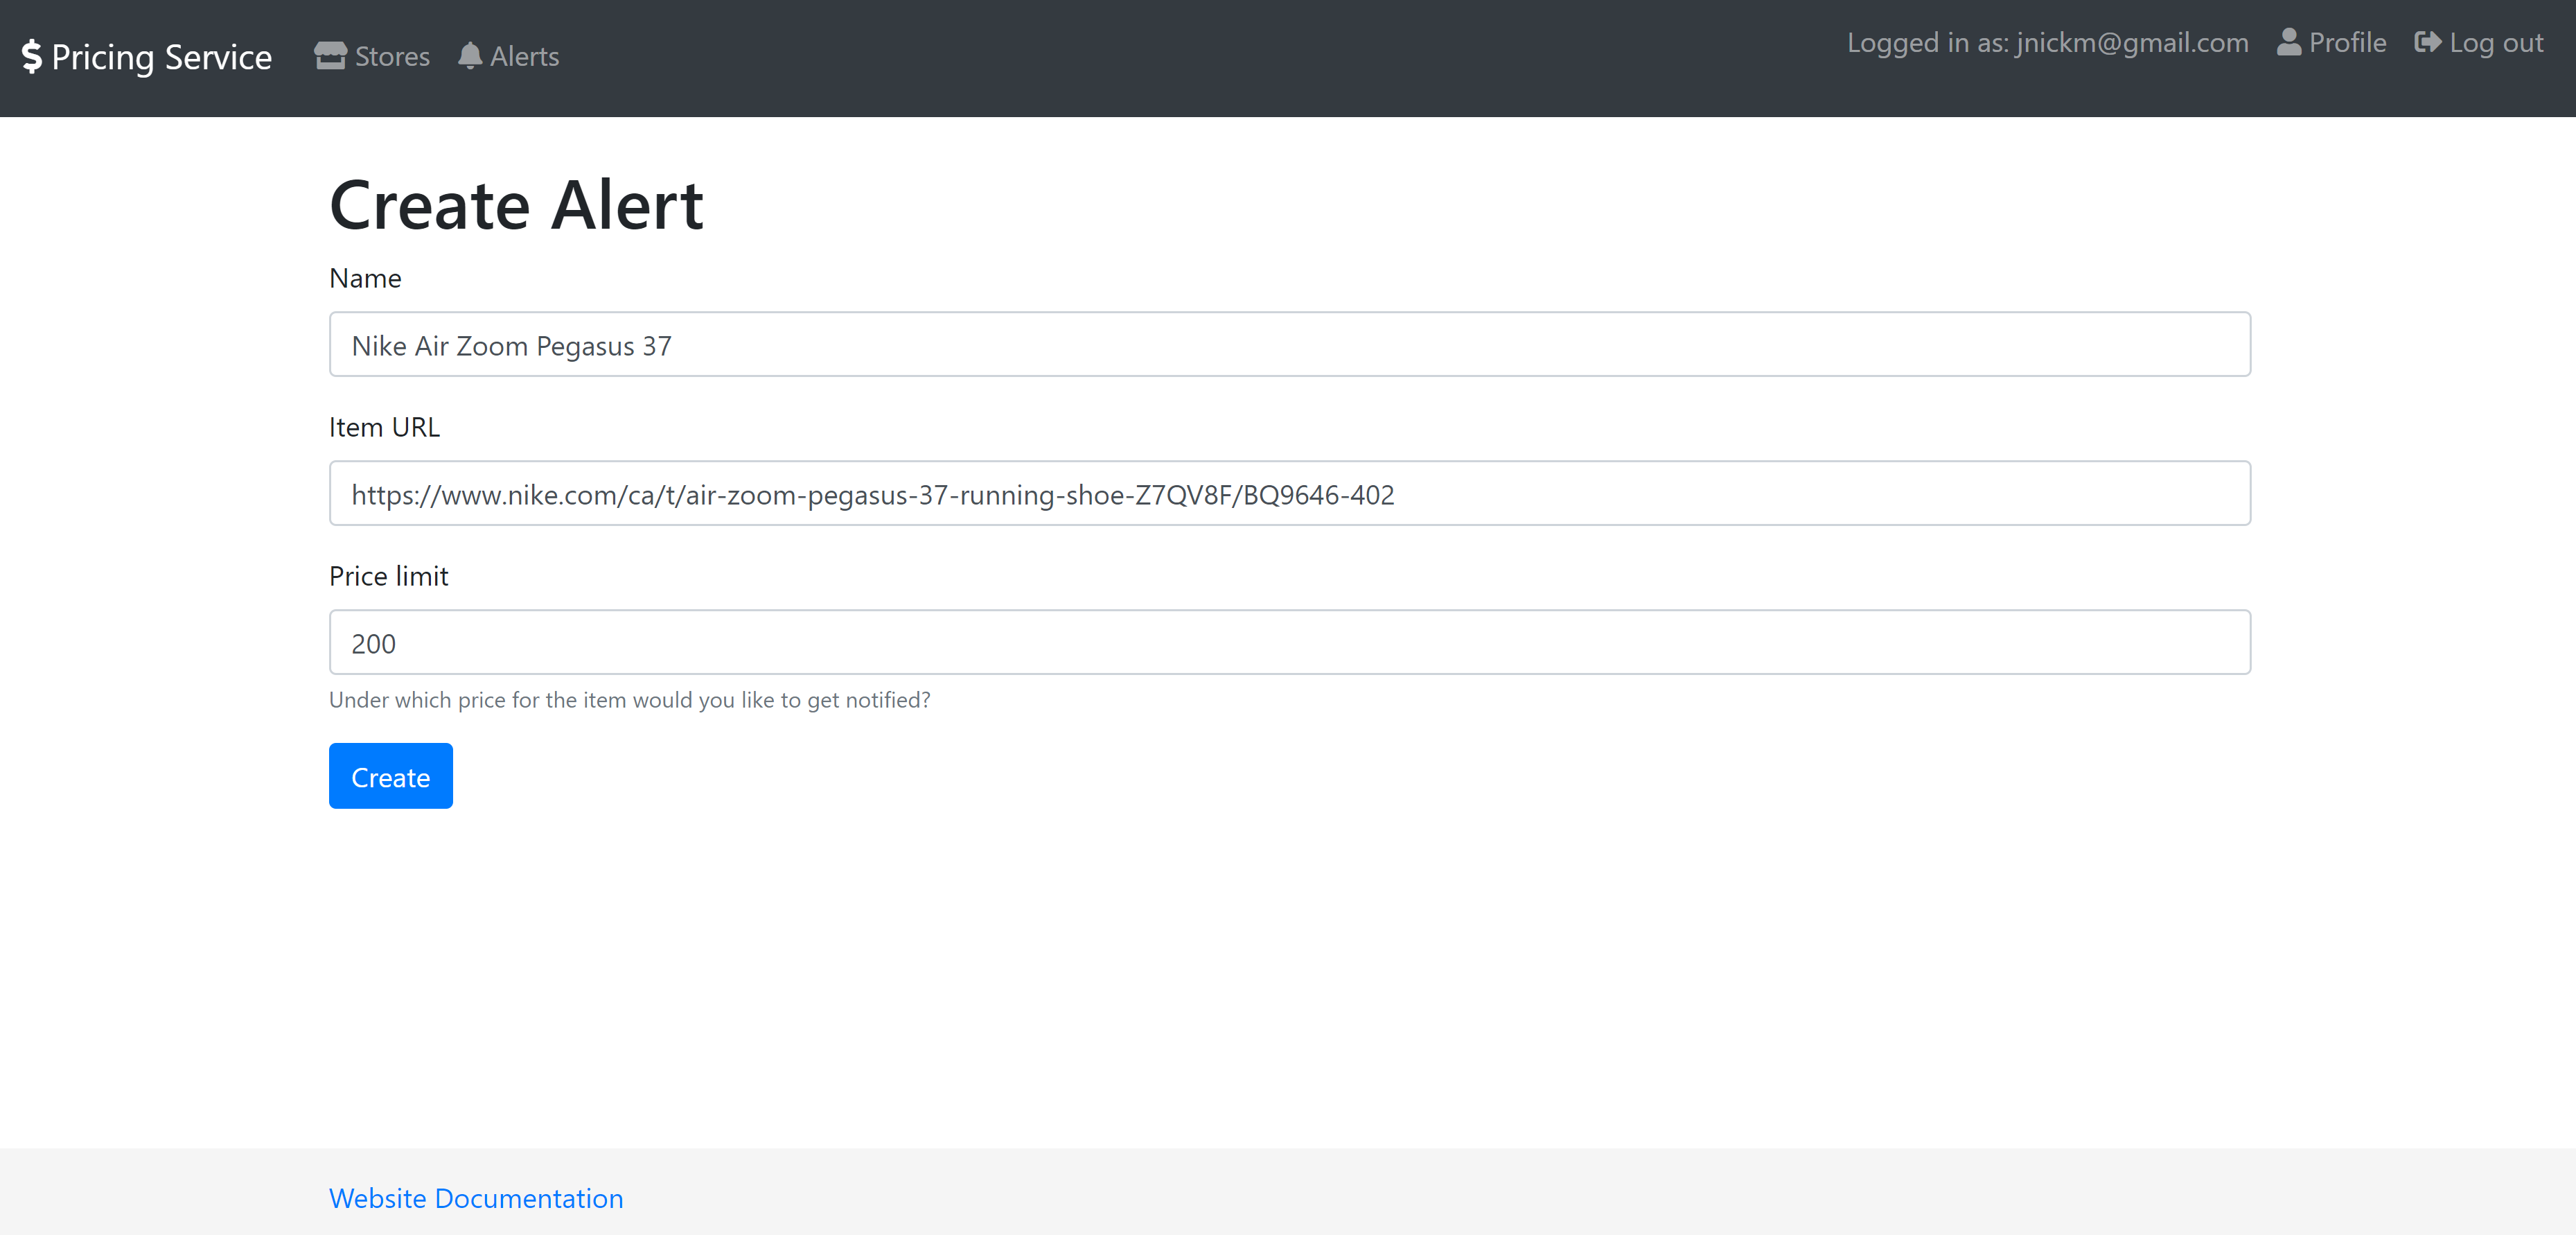Screen dimensions: 2576x1235
Task: Open the Pricing Service home link
Action: click(147, 57)
